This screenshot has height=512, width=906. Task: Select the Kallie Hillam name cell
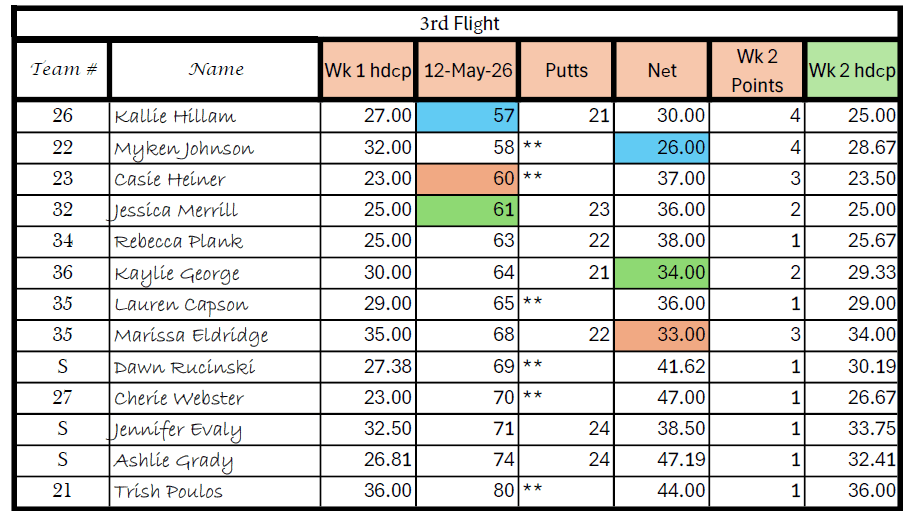tap(214, 116)
